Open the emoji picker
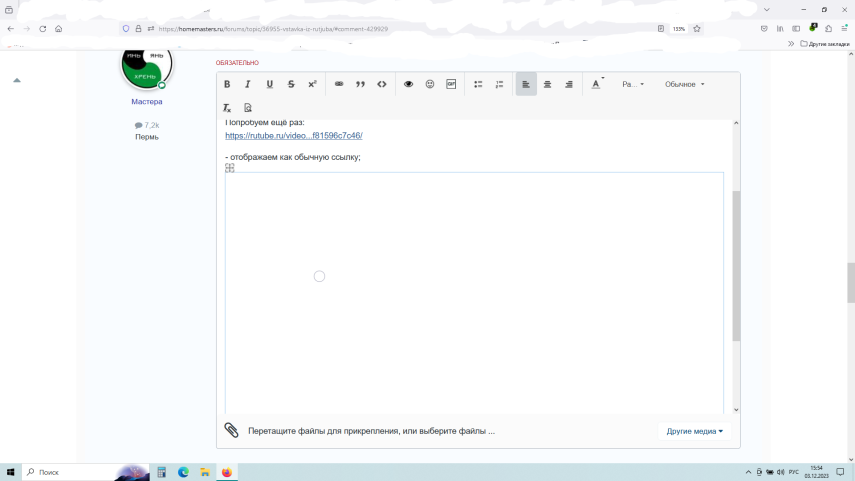This screenshot has height=481, width=855. pos(430,84)
